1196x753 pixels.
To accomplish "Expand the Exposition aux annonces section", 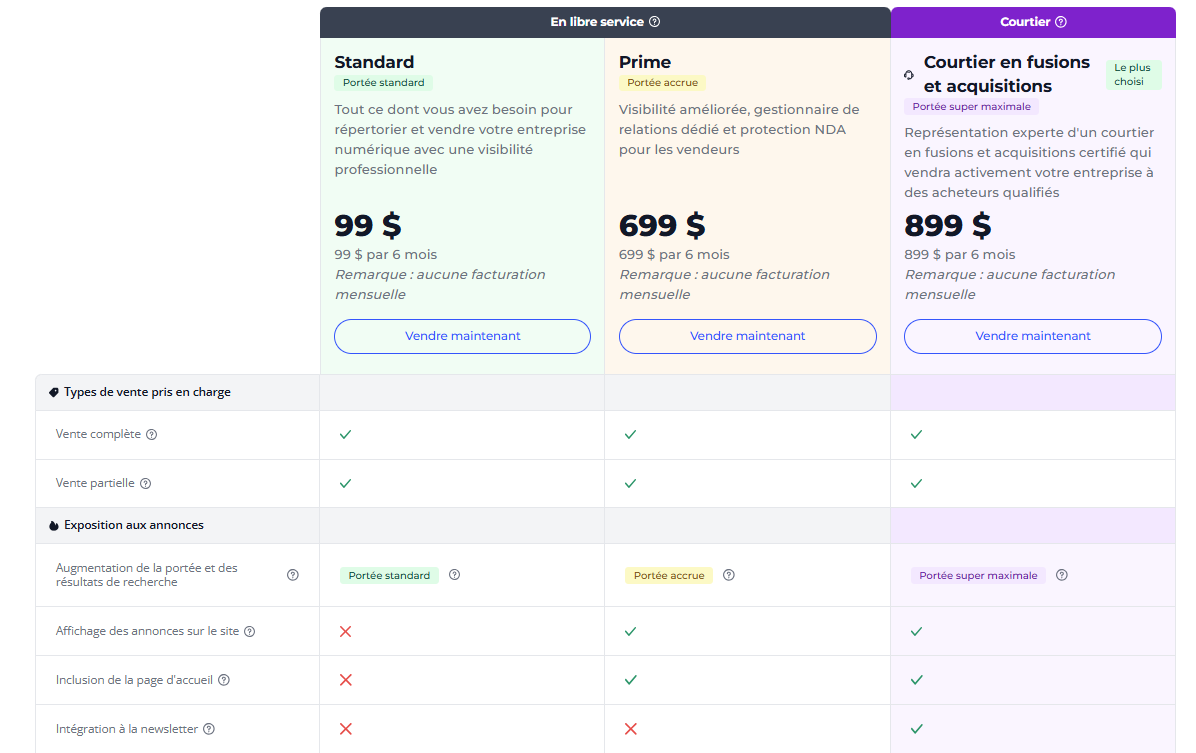I will point(135,525).
